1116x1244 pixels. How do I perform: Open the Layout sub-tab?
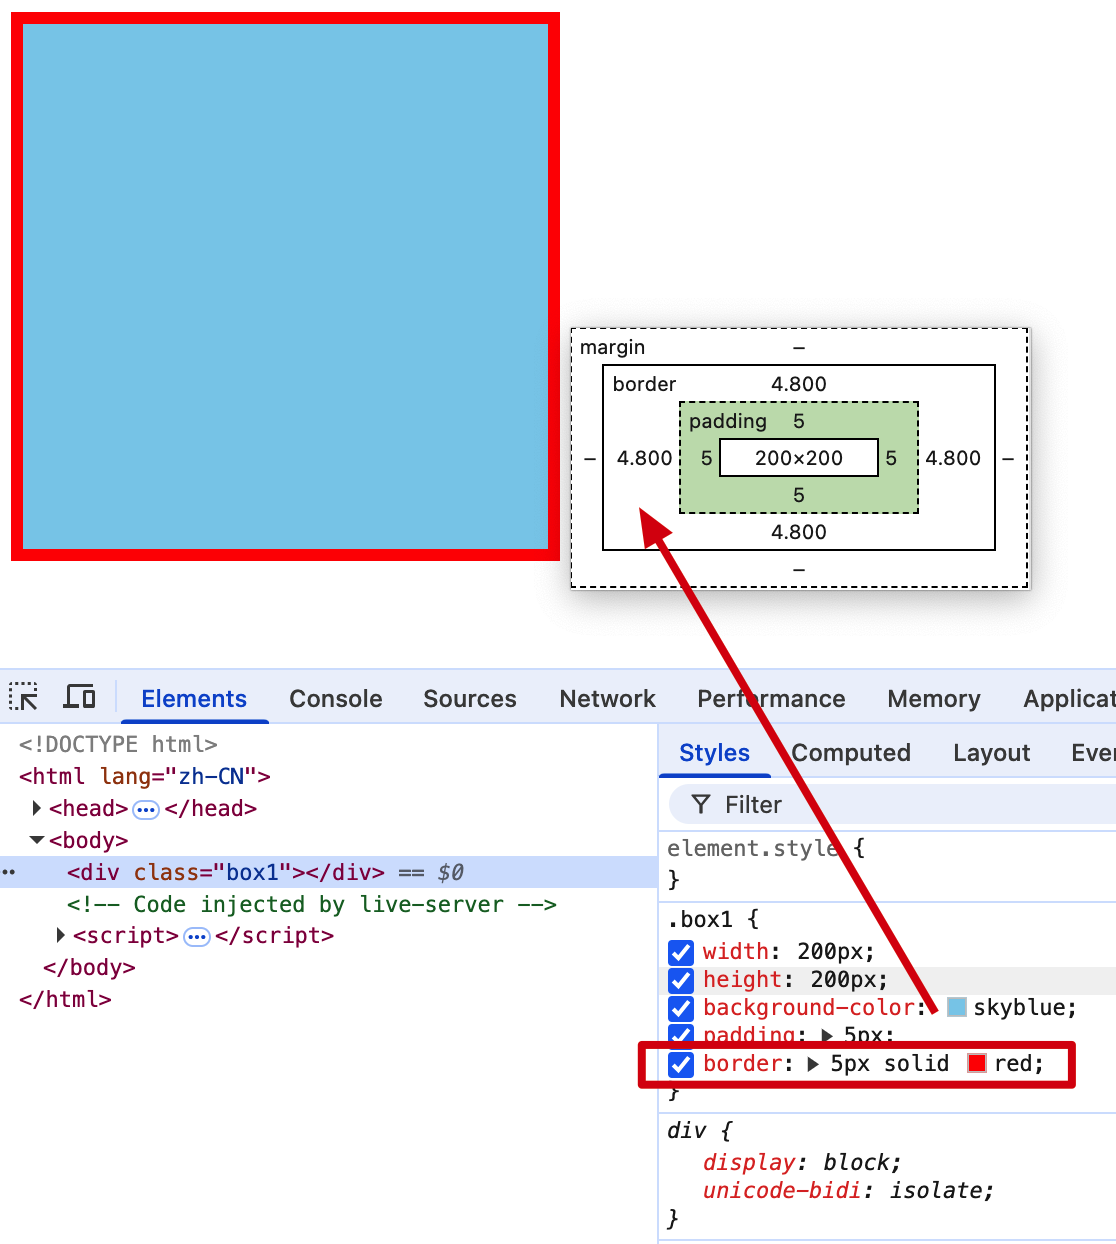[x=991, y=753]
